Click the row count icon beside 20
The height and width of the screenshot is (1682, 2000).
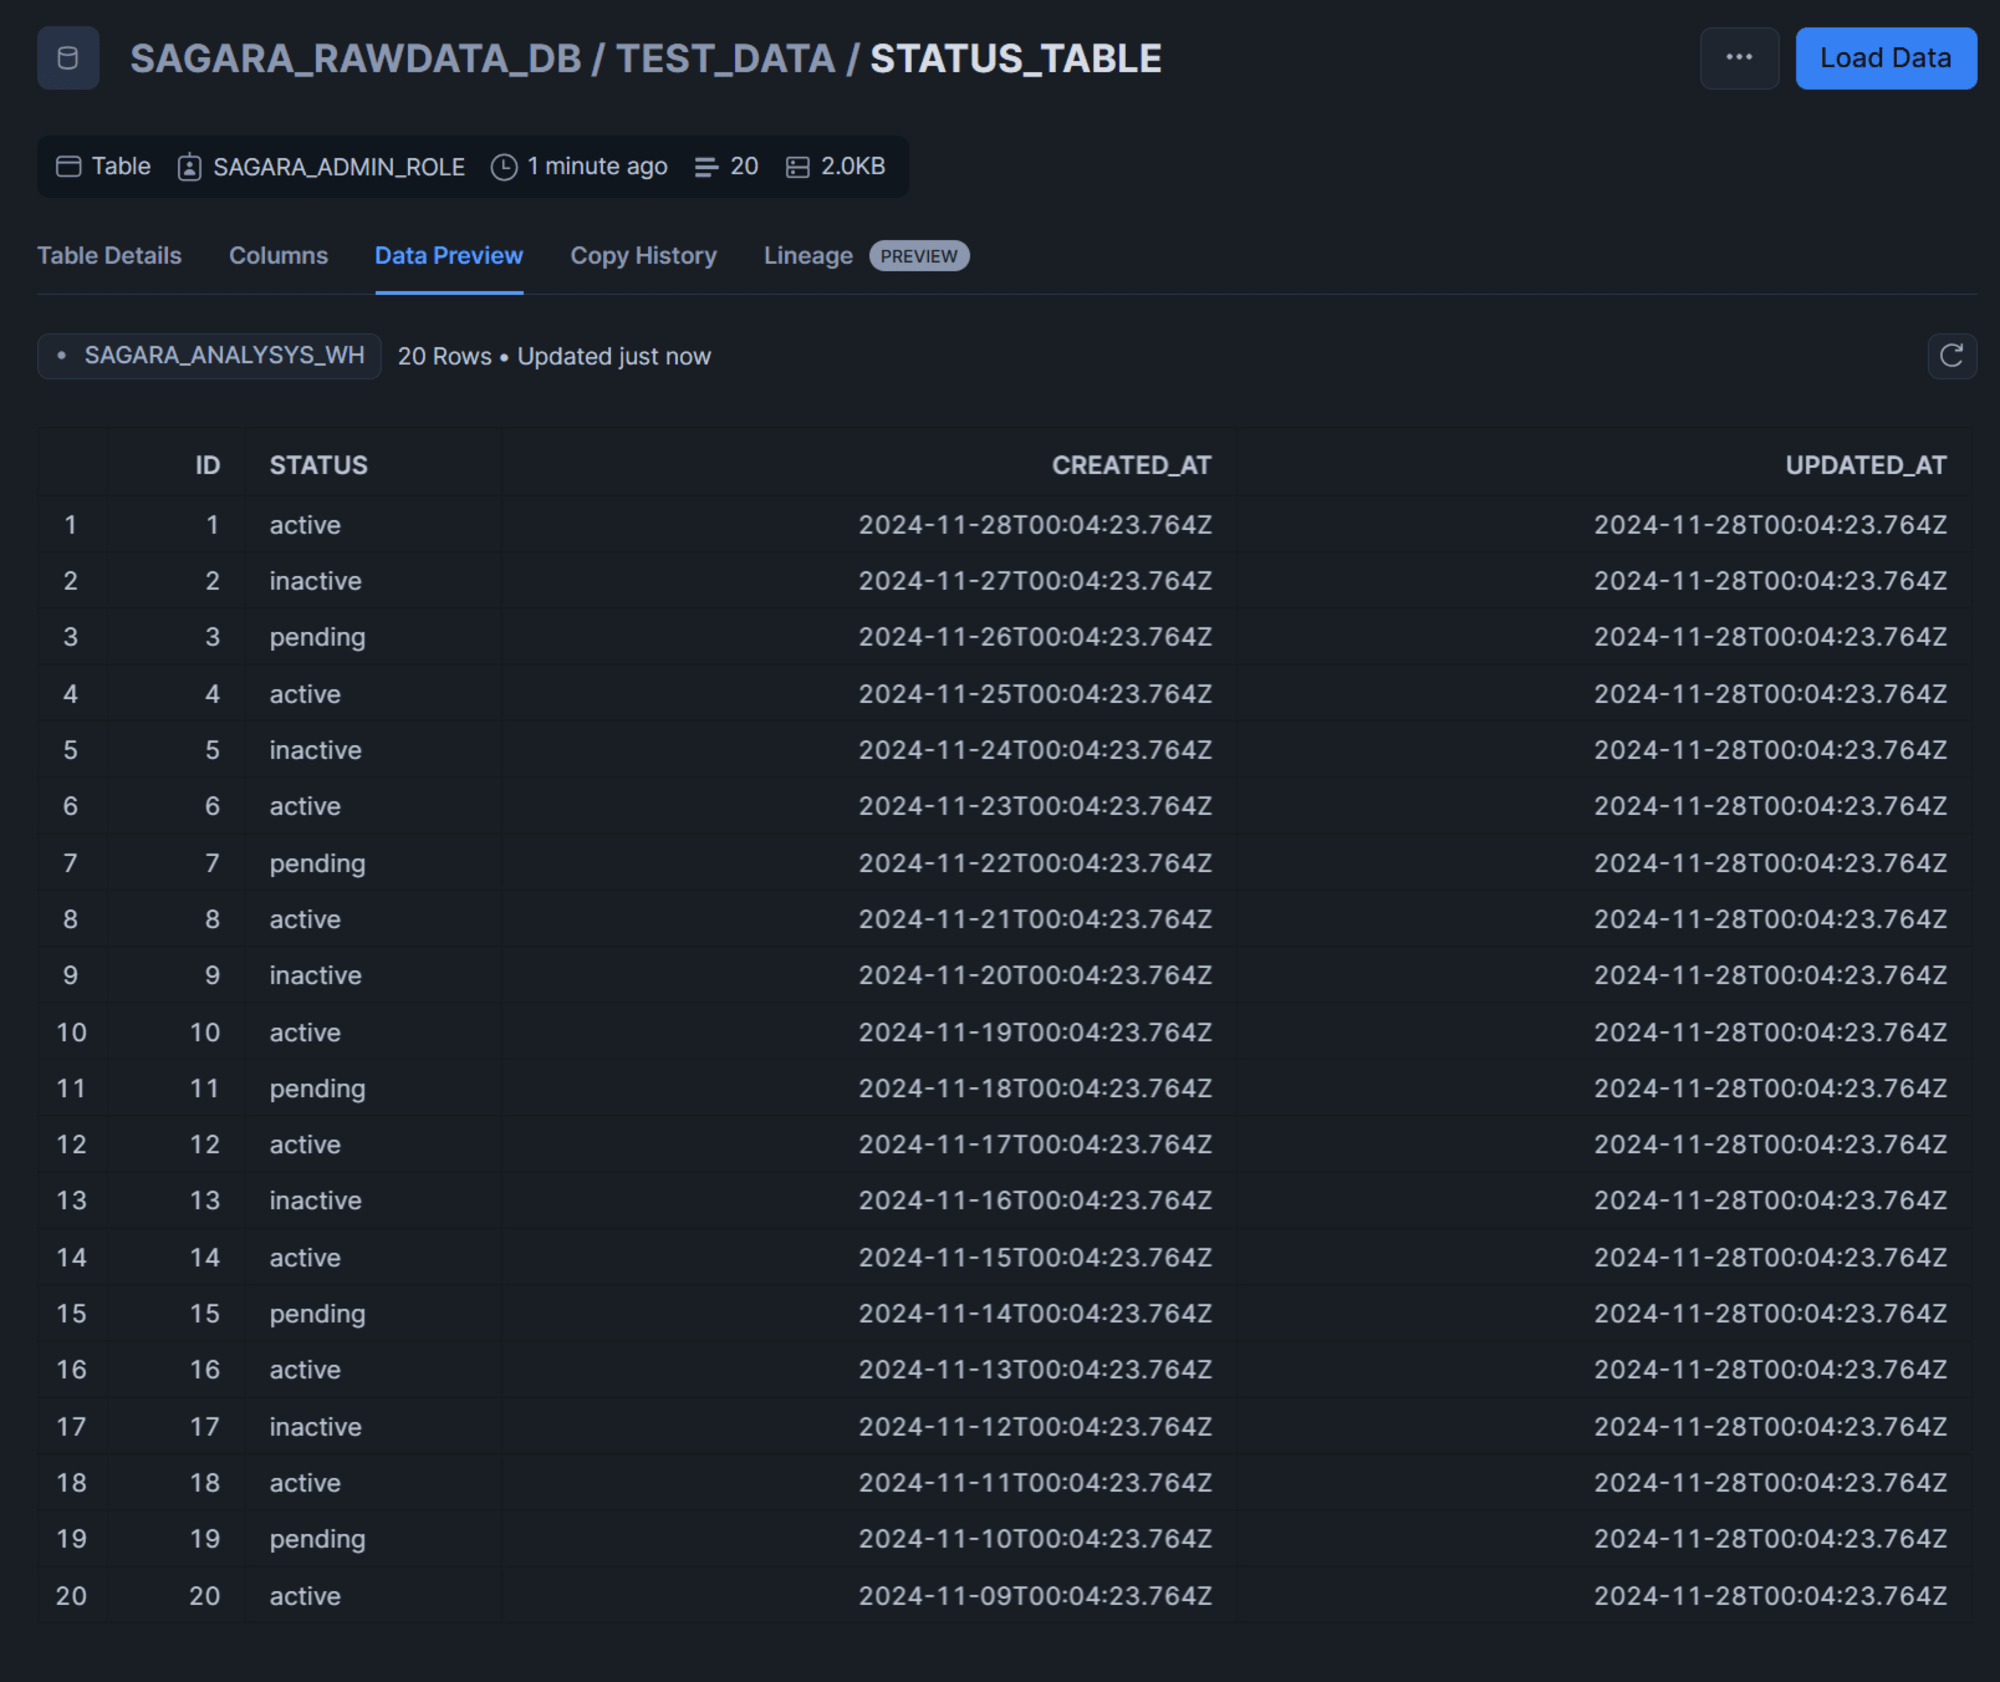click(x=706, y=167)
